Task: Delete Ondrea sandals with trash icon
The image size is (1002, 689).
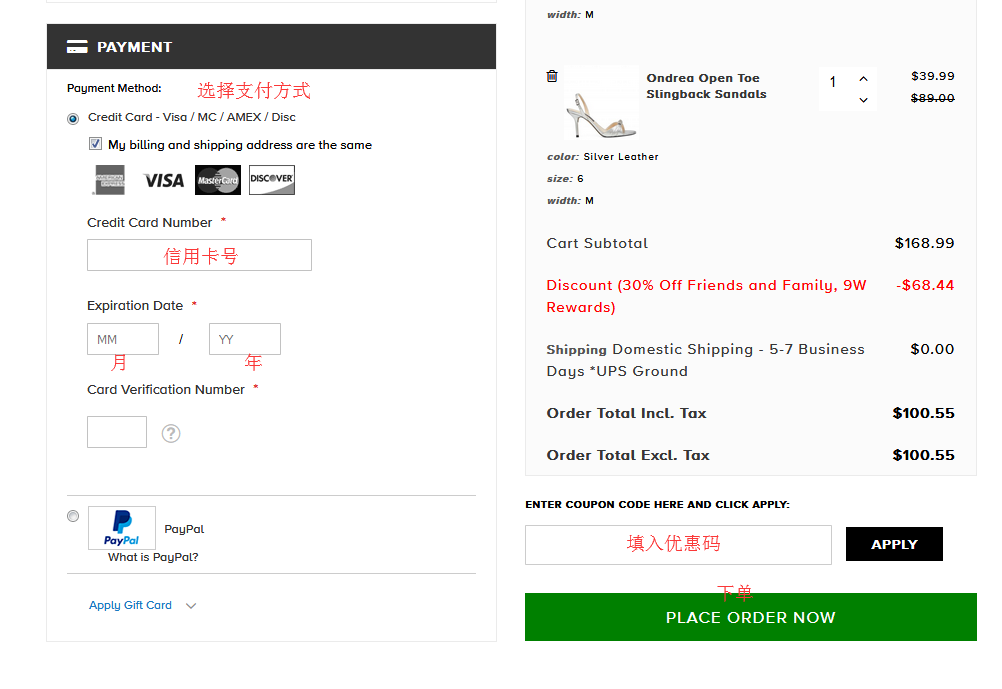Action: point(552,76)
